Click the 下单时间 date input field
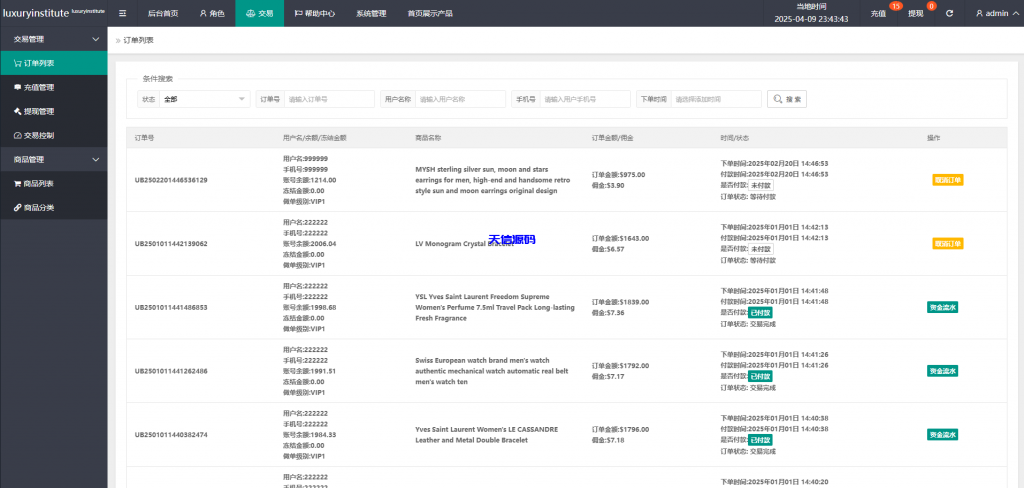This screenshot has height=488, width=1024. [716, 99]
